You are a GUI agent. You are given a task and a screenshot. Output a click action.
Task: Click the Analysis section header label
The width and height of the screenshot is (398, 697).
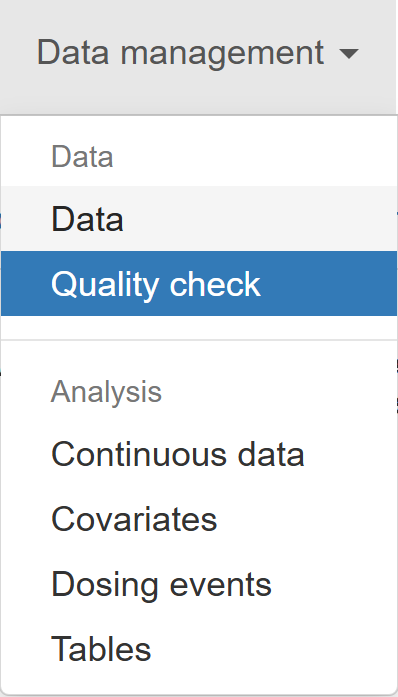(106, 392)
